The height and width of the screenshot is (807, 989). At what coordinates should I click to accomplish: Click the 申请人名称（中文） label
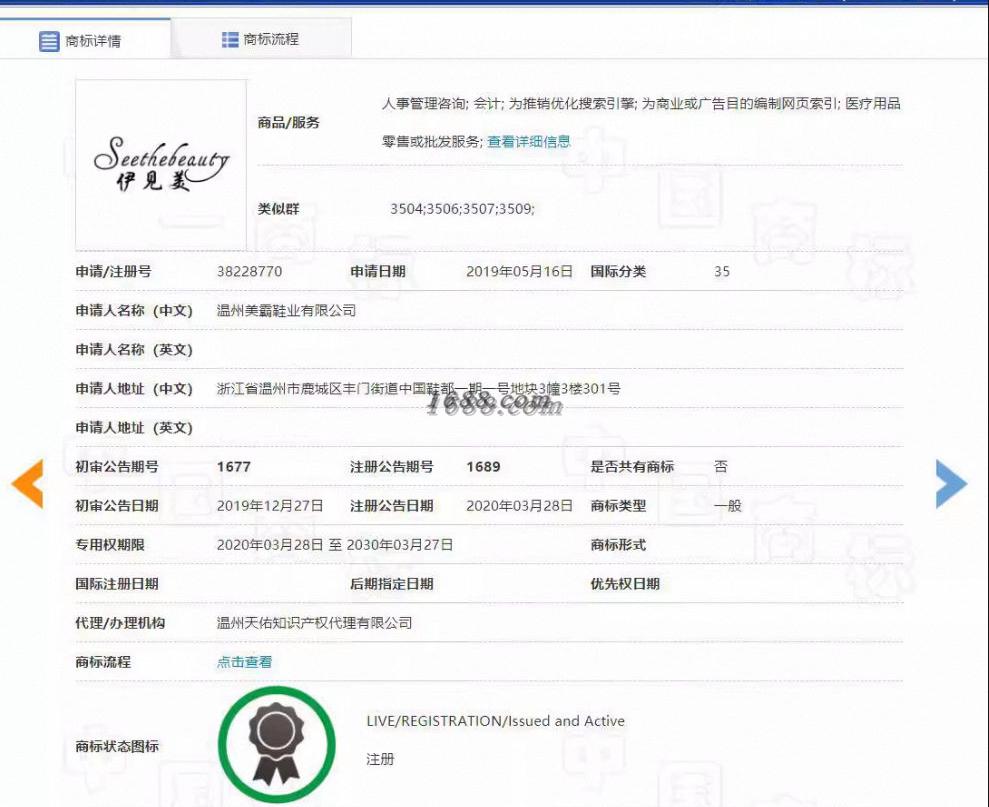point(134,310)
